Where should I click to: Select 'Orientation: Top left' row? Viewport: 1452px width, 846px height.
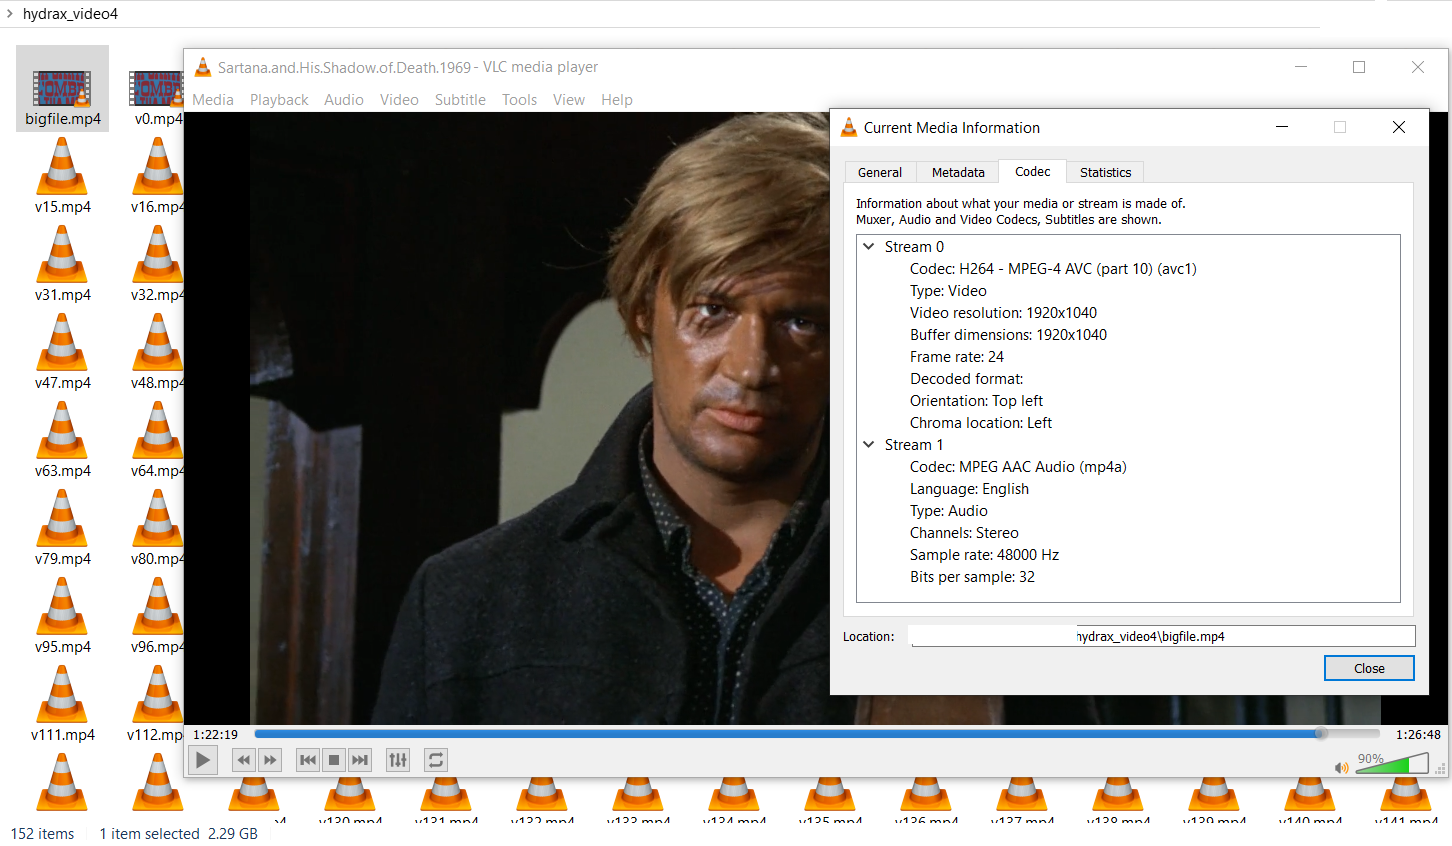pos(976,401)
